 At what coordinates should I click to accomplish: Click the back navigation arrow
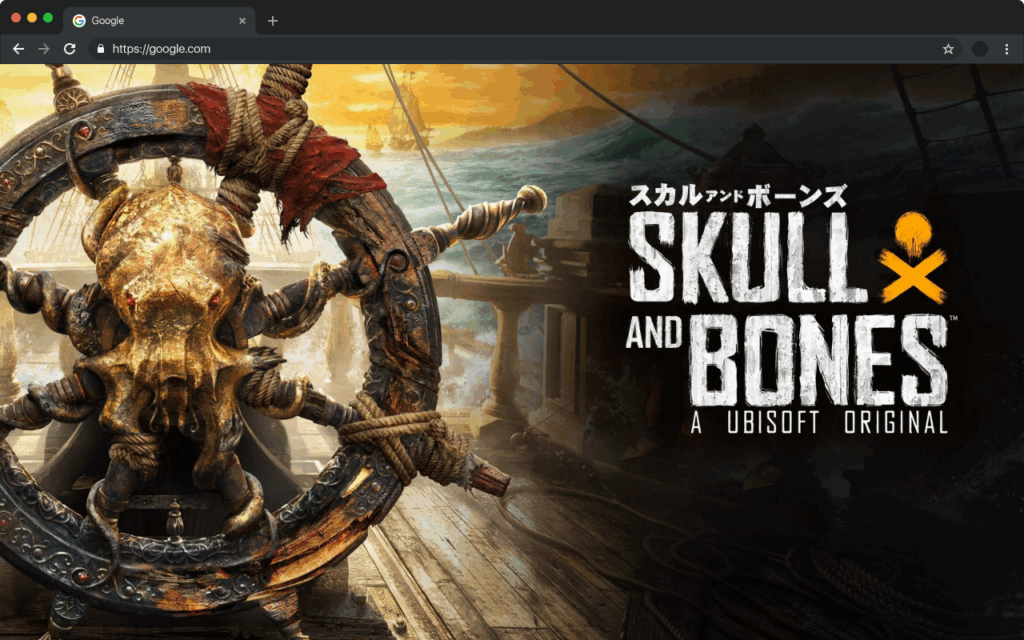click(18, 48)
